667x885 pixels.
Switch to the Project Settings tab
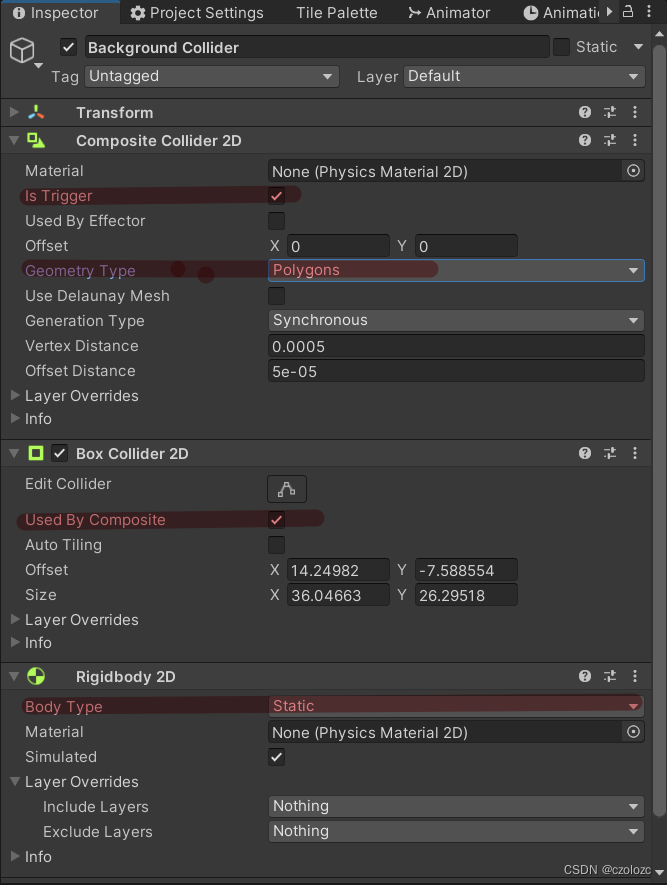[x=197, y=12]
